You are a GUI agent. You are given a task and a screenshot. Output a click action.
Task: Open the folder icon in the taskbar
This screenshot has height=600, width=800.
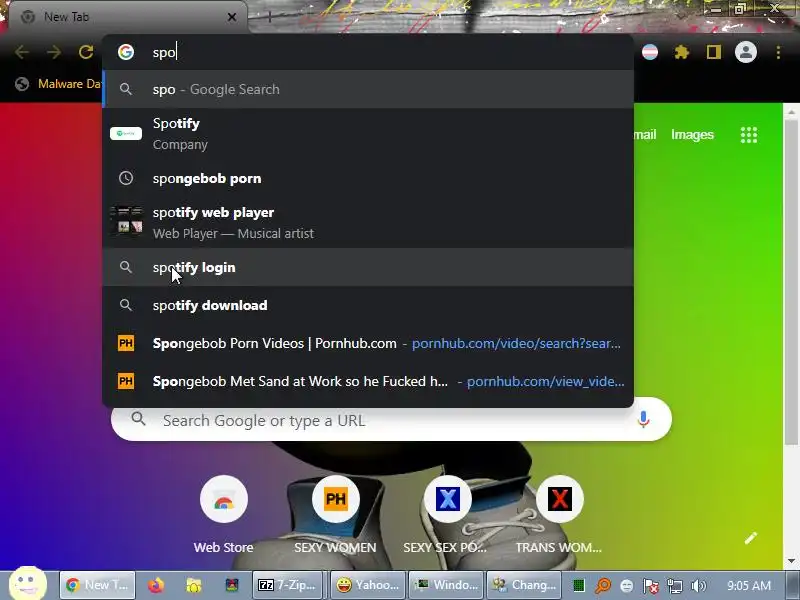click(x=194, y=585)
